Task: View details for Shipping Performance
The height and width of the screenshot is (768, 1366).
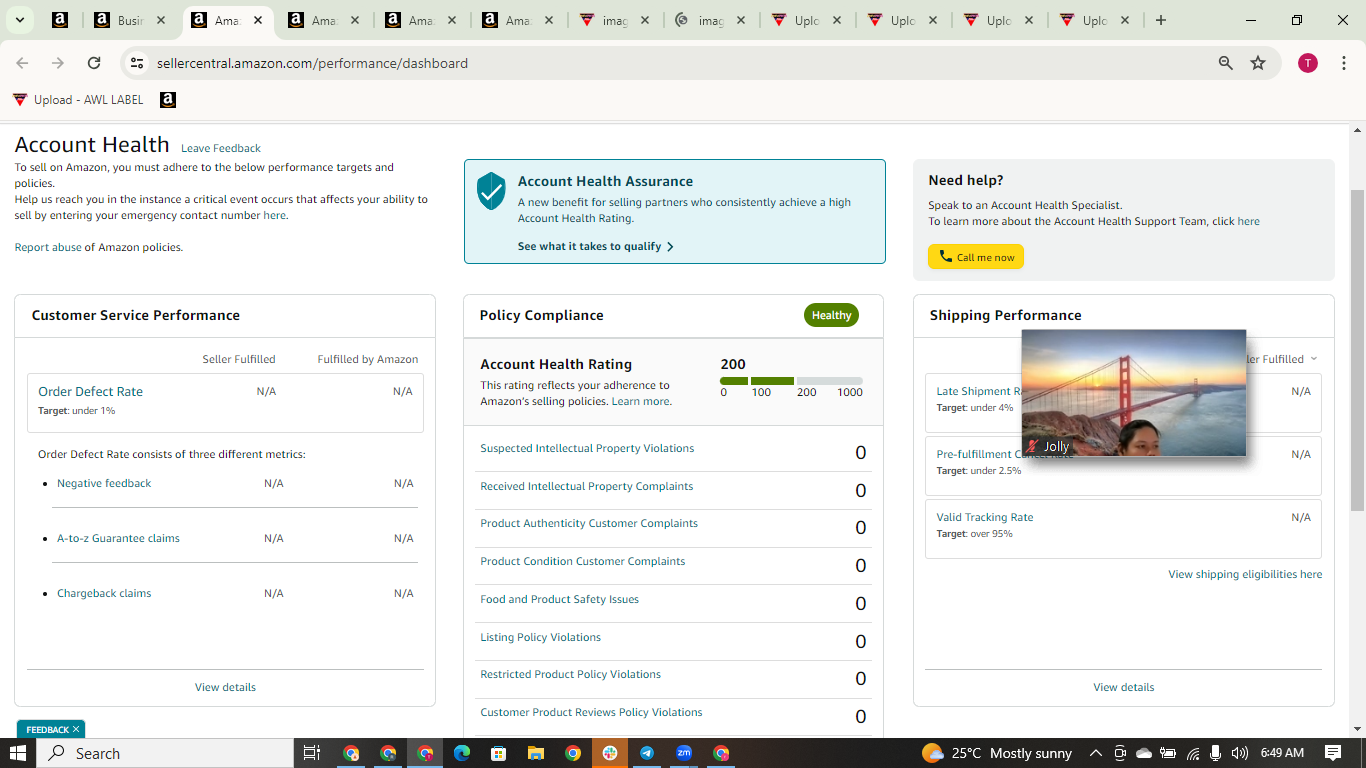Action: coord(1124,687)
